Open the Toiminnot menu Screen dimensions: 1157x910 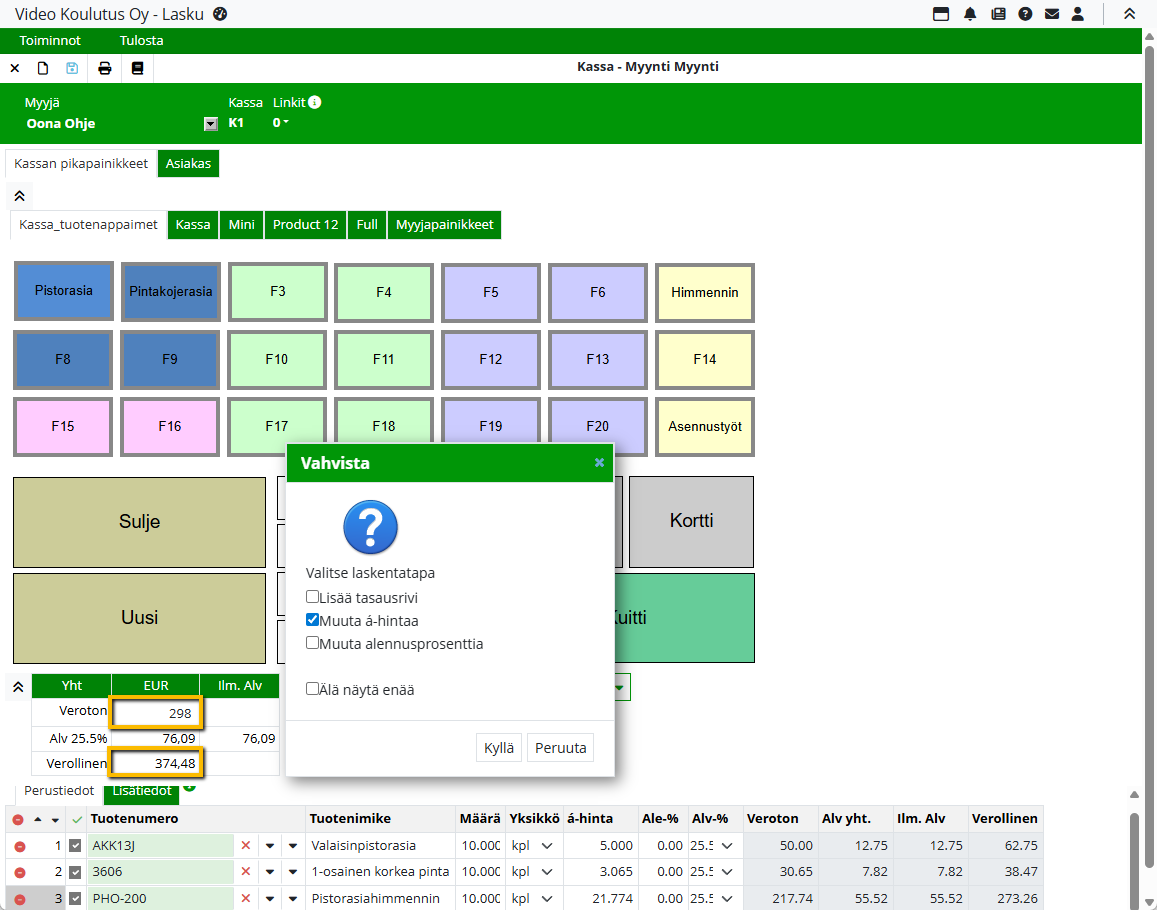(x=50, y=41)
